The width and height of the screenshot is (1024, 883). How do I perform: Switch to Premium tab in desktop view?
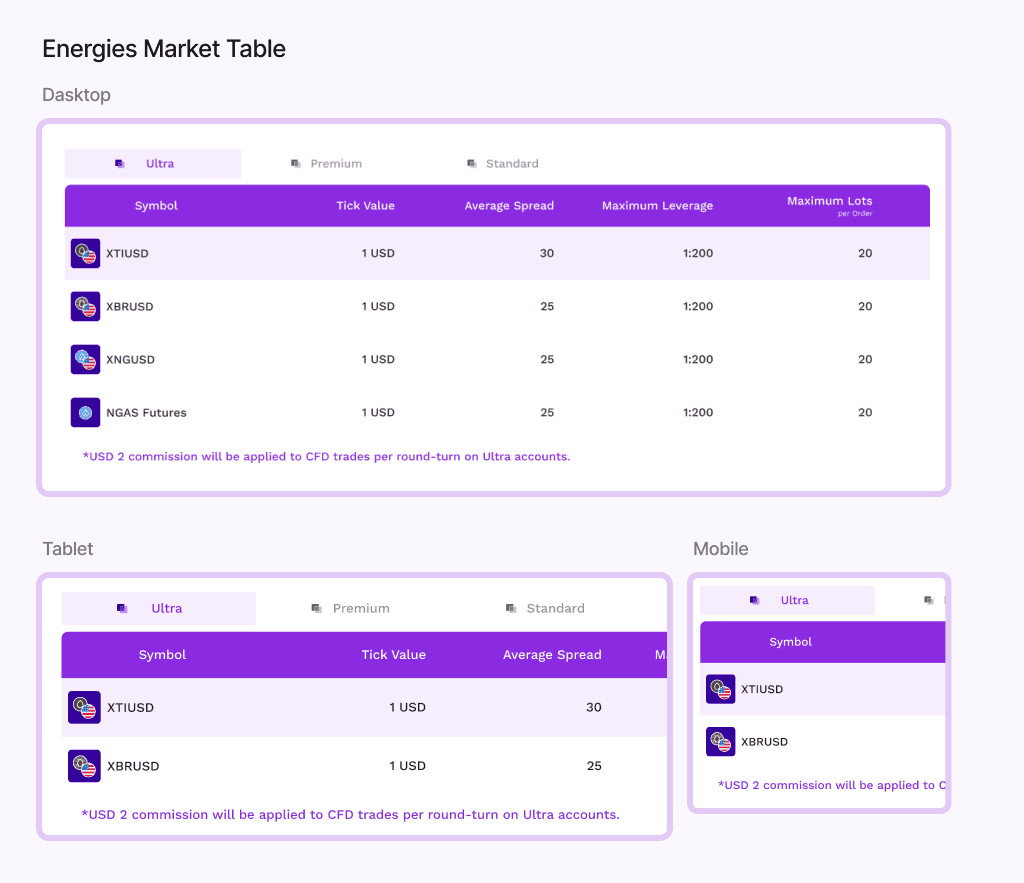[x=327, y=163]
